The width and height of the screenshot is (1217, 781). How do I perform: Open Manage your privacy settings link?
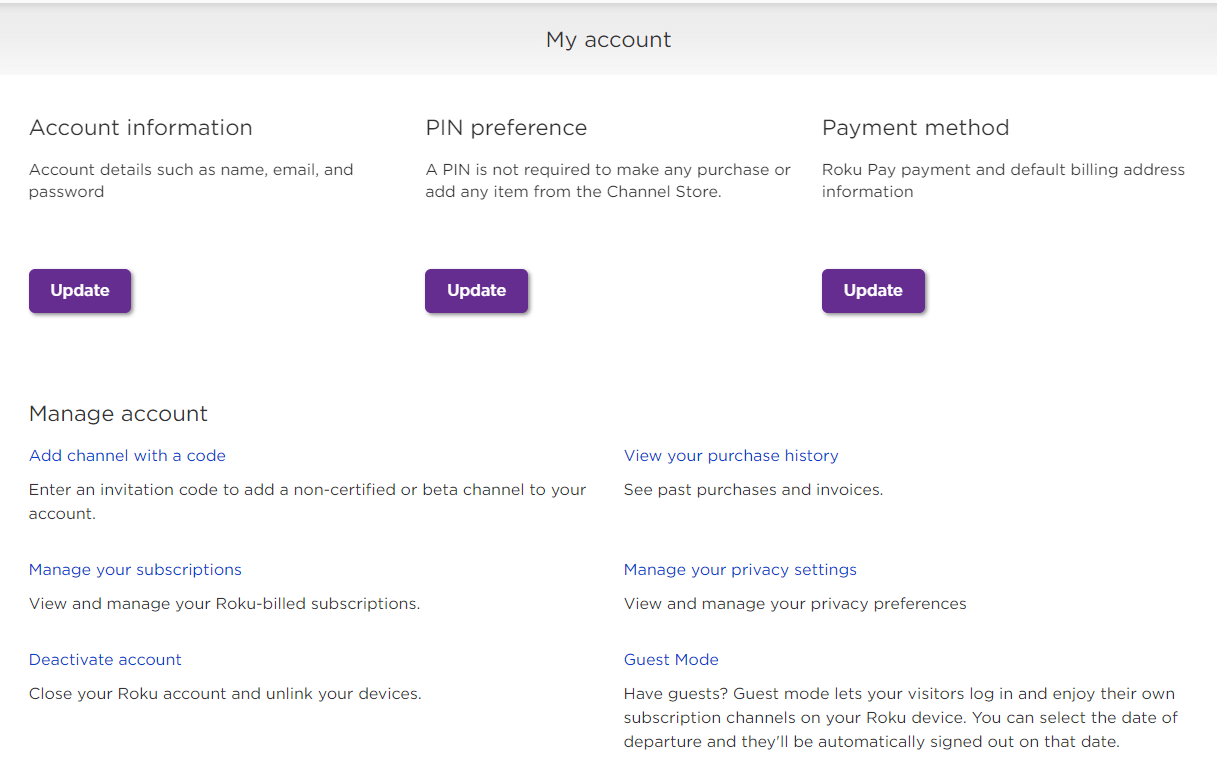click(740, 569)
